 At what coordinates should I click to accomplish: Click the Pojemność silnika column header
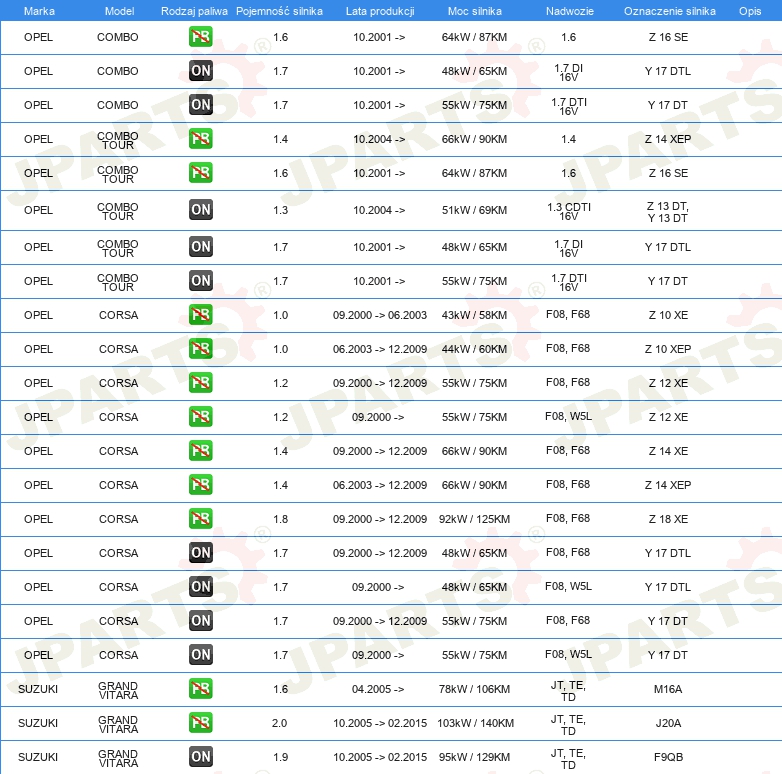(x=279, y=11)
